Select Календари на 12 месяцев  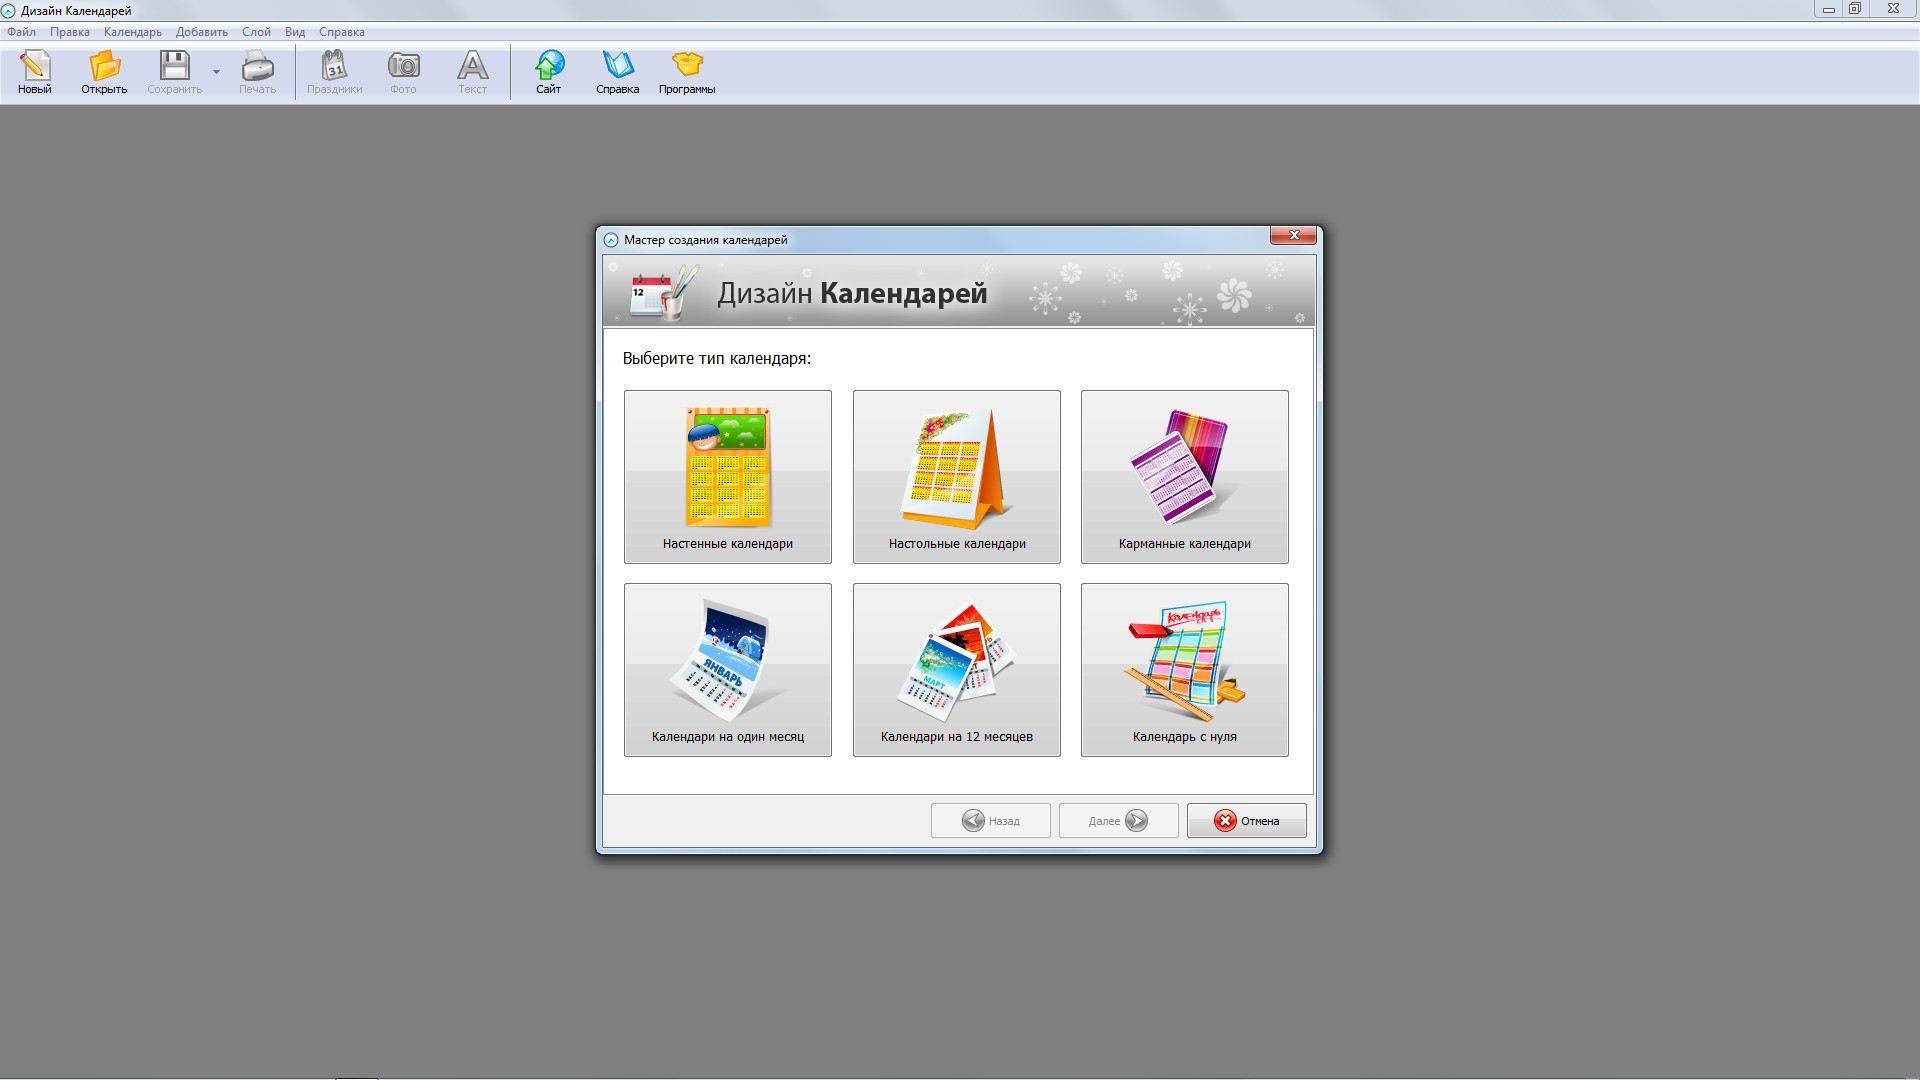pyautogui.click(x=957, y=670)
